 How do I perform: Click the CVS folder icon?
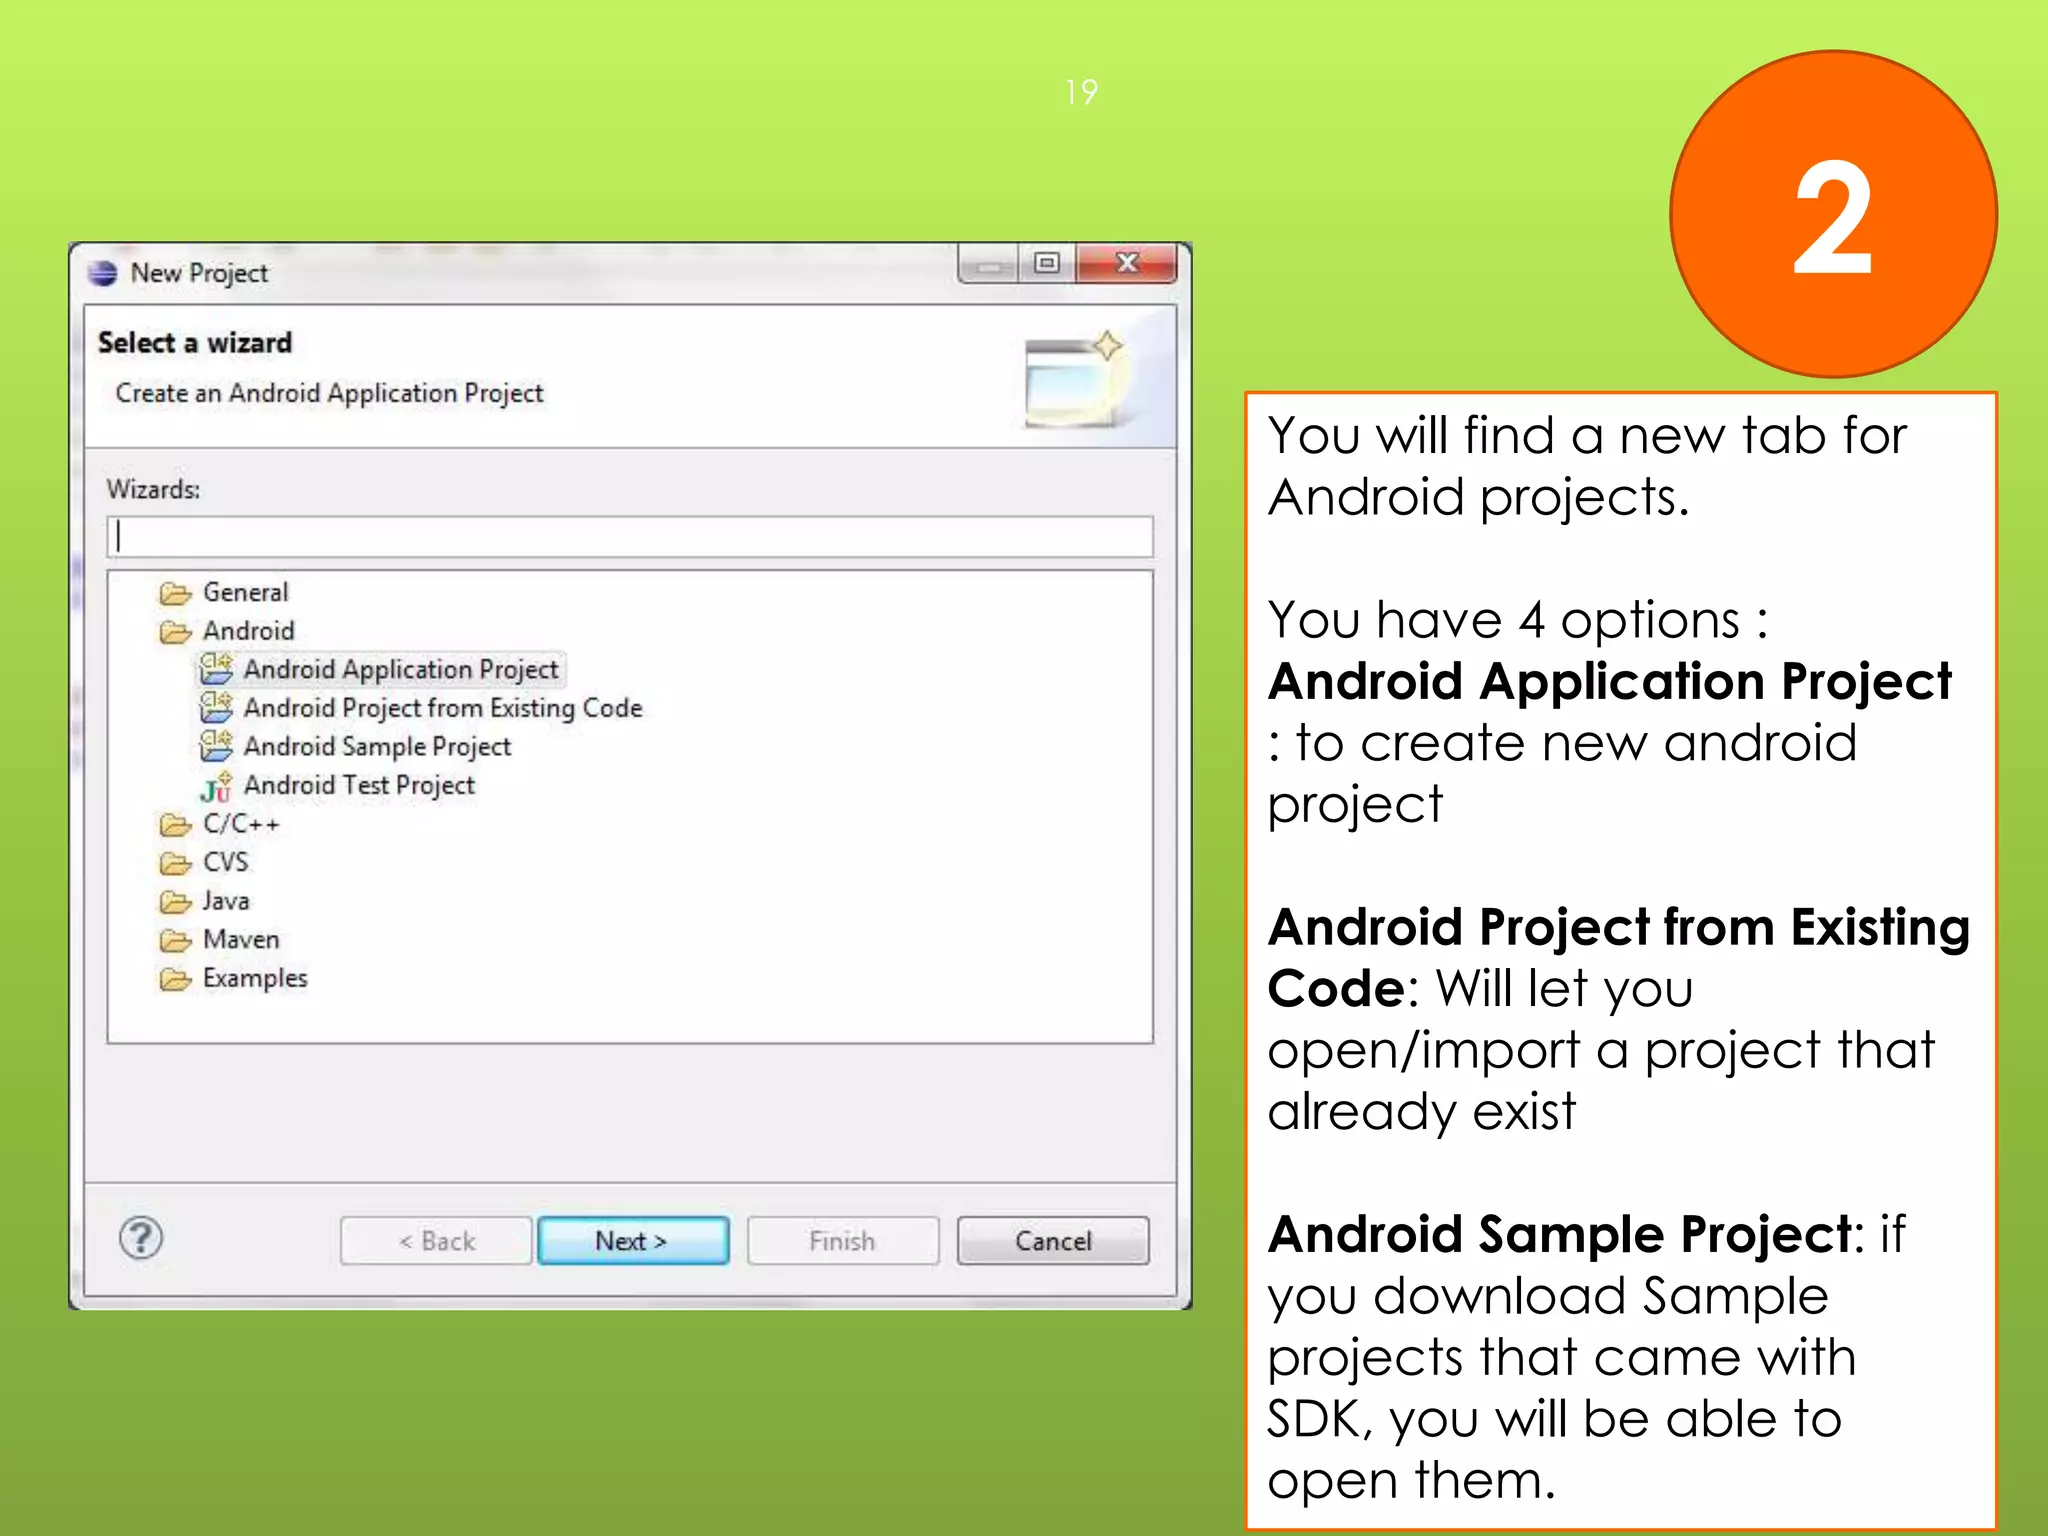(x=175, y=863)
